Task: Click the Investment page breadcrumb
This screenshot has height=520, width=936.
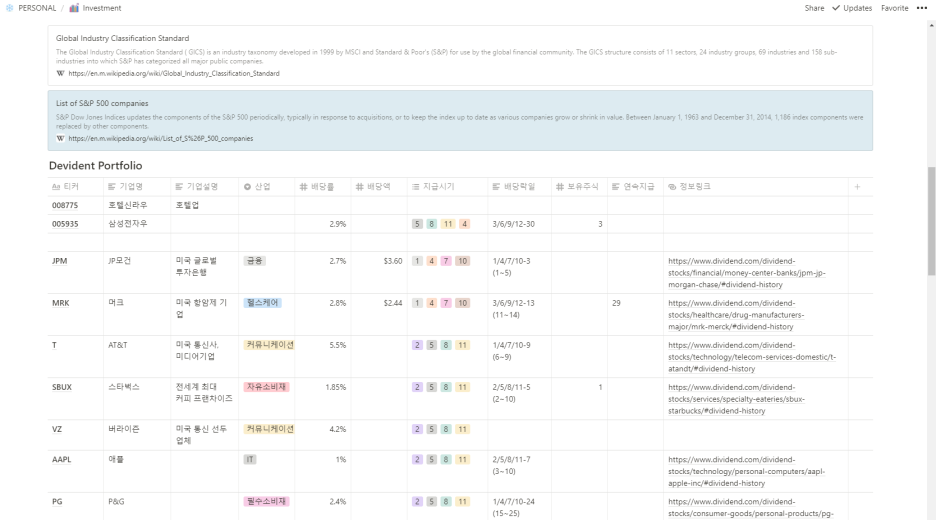Action: pos(101,8)
